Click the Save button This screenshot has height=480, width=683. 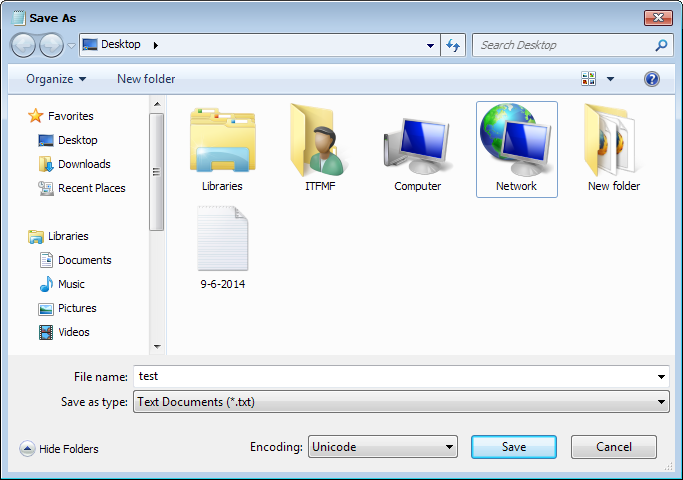pyautogui.click(x=514, y=446)
